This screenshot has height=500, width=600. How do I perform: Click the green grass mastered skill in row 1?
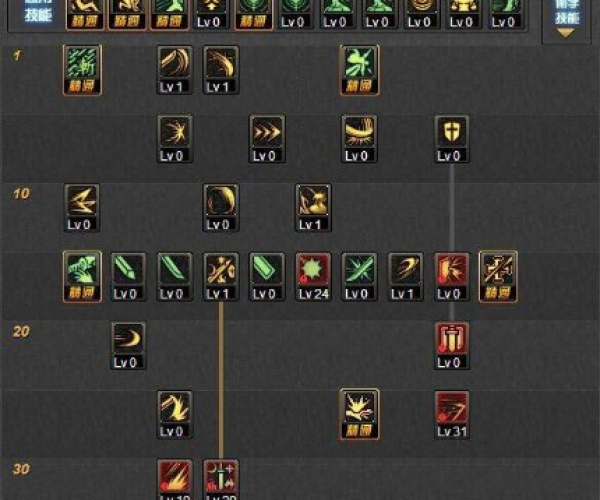[x=82, y=70]
